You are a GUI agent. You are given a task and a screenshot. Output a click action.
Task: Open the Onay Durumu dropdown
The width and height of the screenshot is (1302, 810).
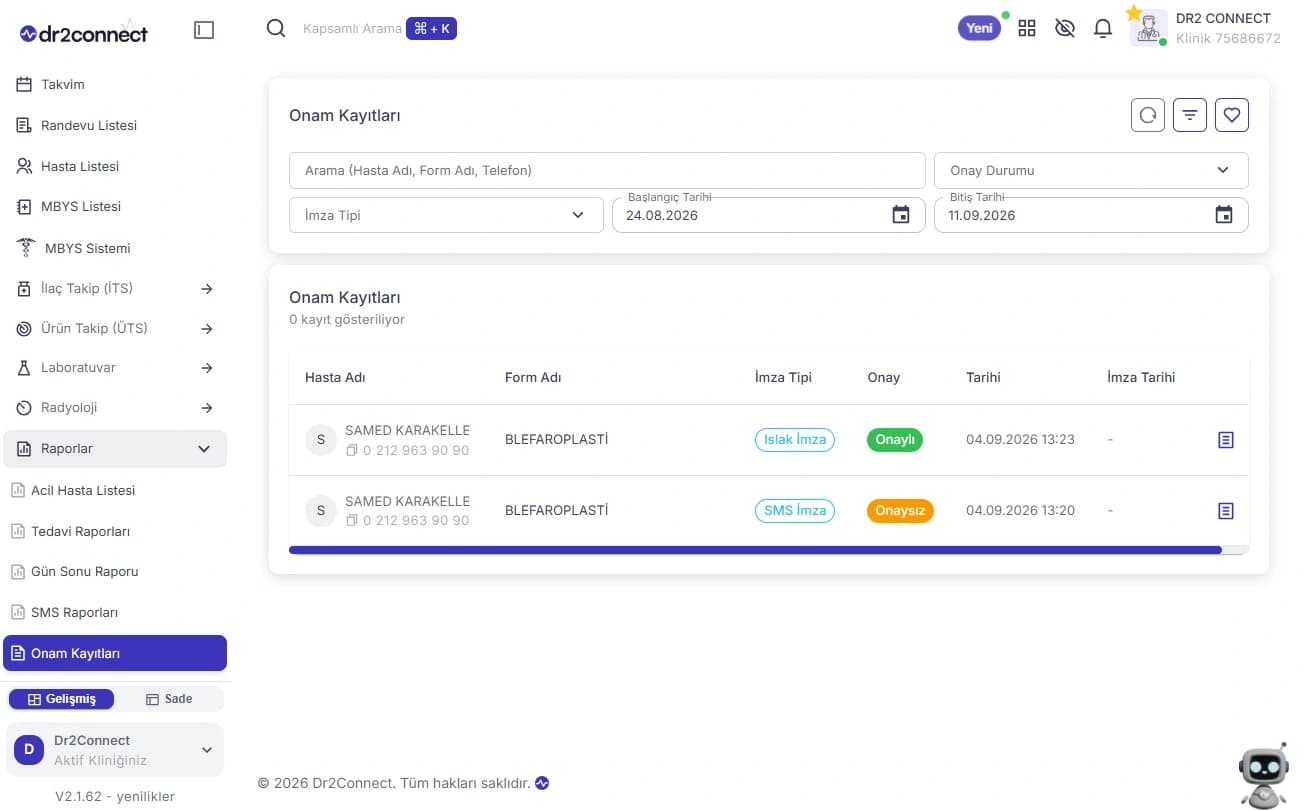pos(1091,170)
